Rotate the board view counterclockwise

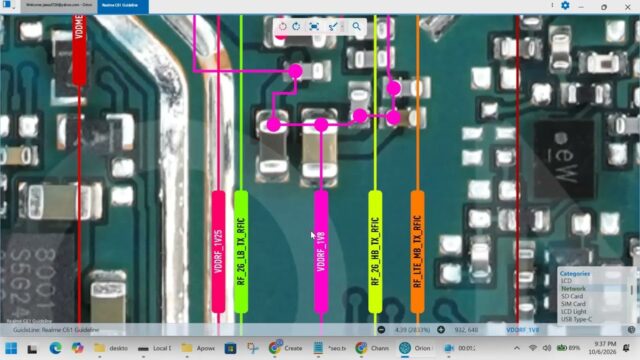coord(282,27)
